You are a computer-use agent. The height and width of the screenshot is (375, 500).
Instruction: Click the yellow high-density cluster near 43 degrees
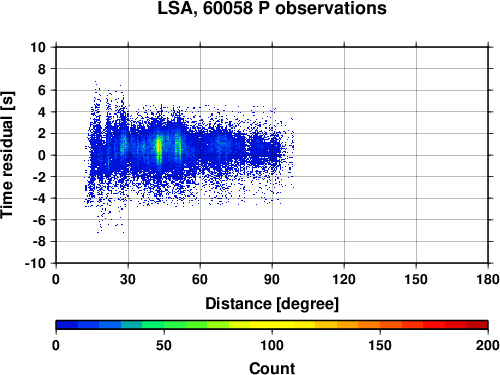click(159, 148)
